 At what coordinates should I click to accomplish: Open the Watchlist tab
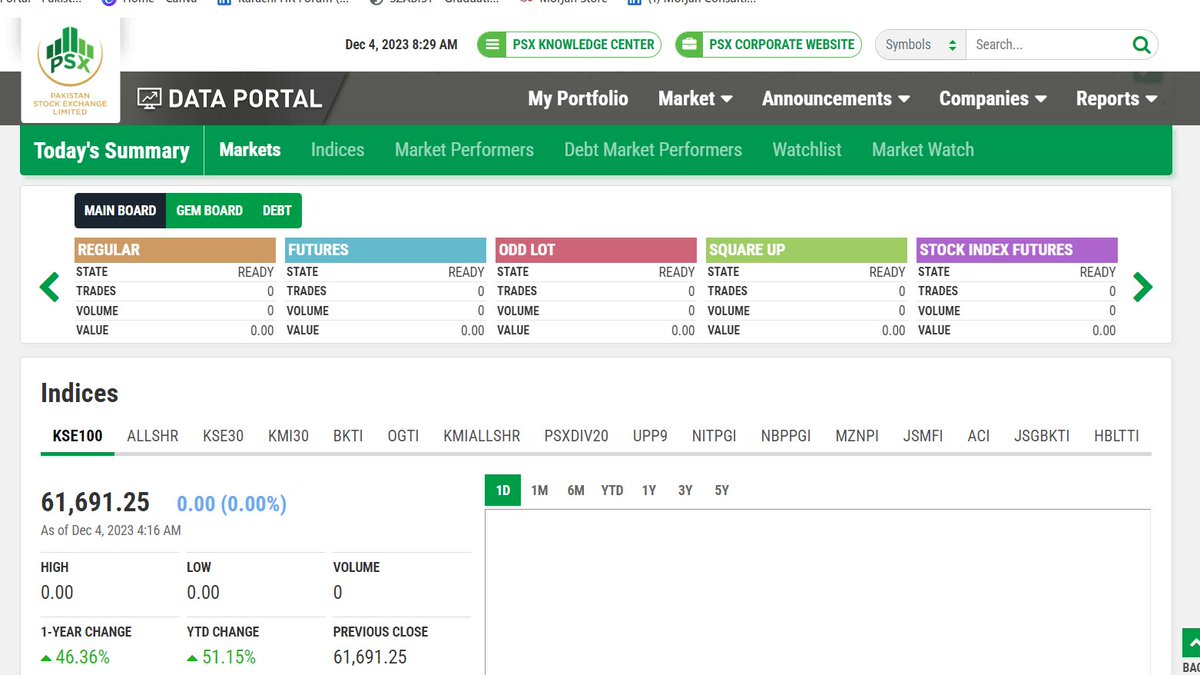[x=807, y=149]
